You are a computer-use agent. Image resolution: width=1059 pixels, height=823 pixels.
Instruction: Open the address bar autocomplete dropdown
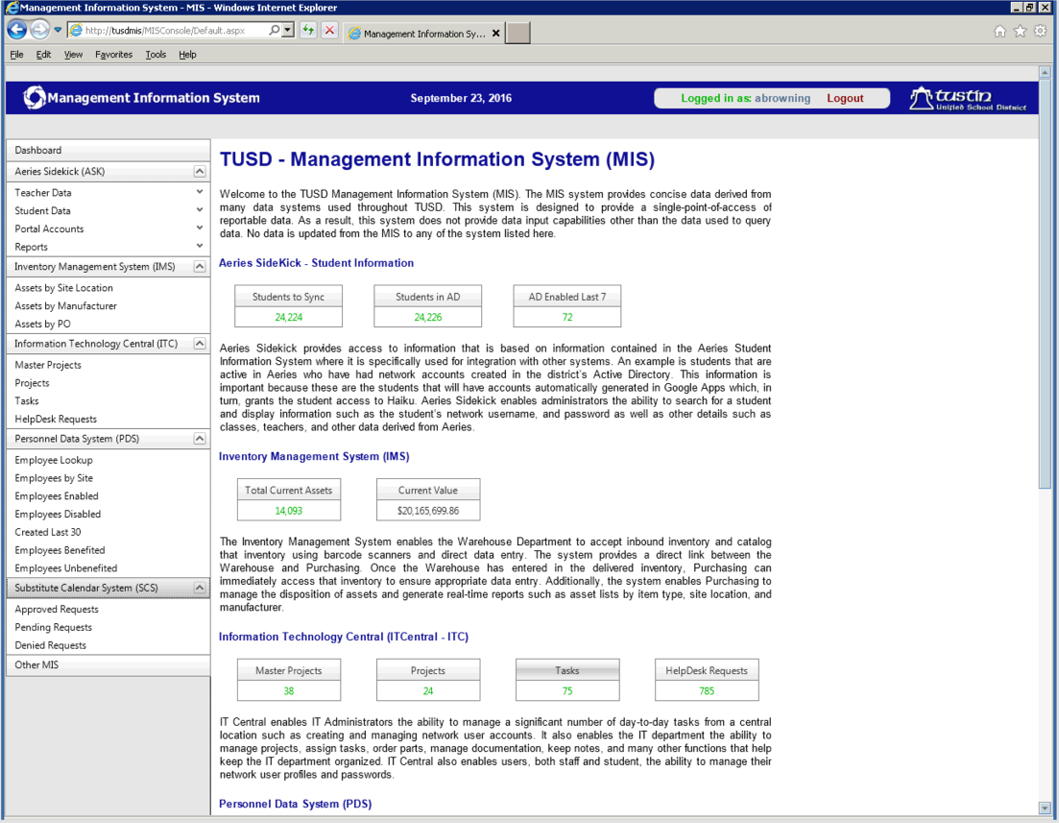288,30
